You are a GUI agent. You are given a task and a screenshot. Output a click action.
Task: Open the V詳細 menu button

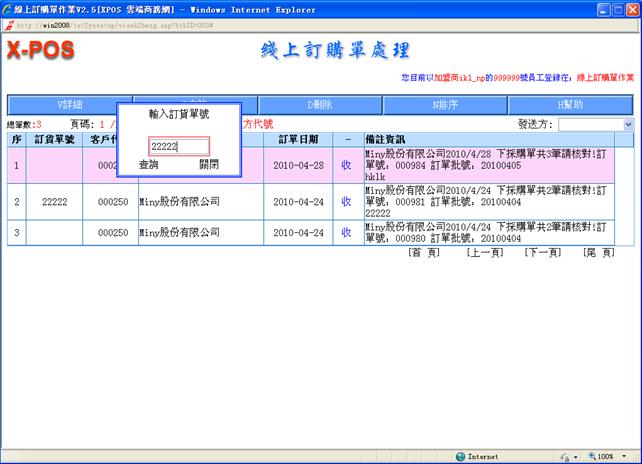click(63, 105)
